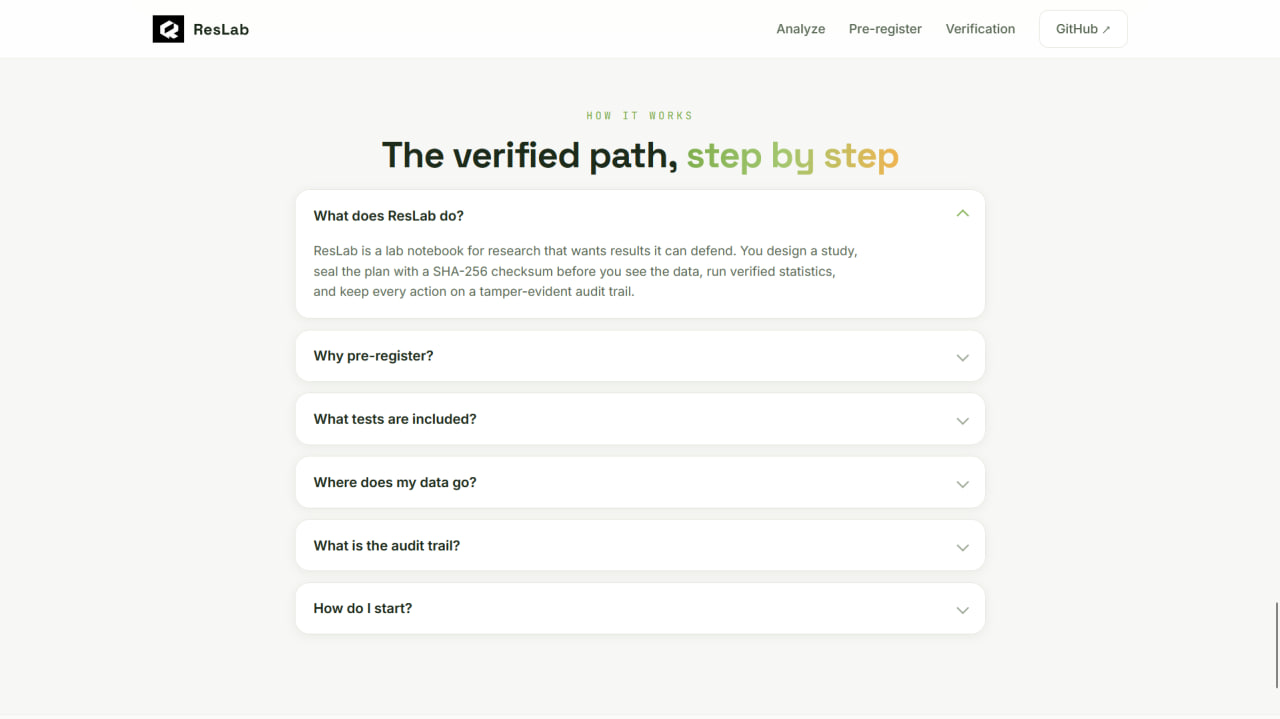The height and width of the screenshot is (719, 1280).
Task: Click the page vertical scrollbar thumb
Action: (1276, 645)
